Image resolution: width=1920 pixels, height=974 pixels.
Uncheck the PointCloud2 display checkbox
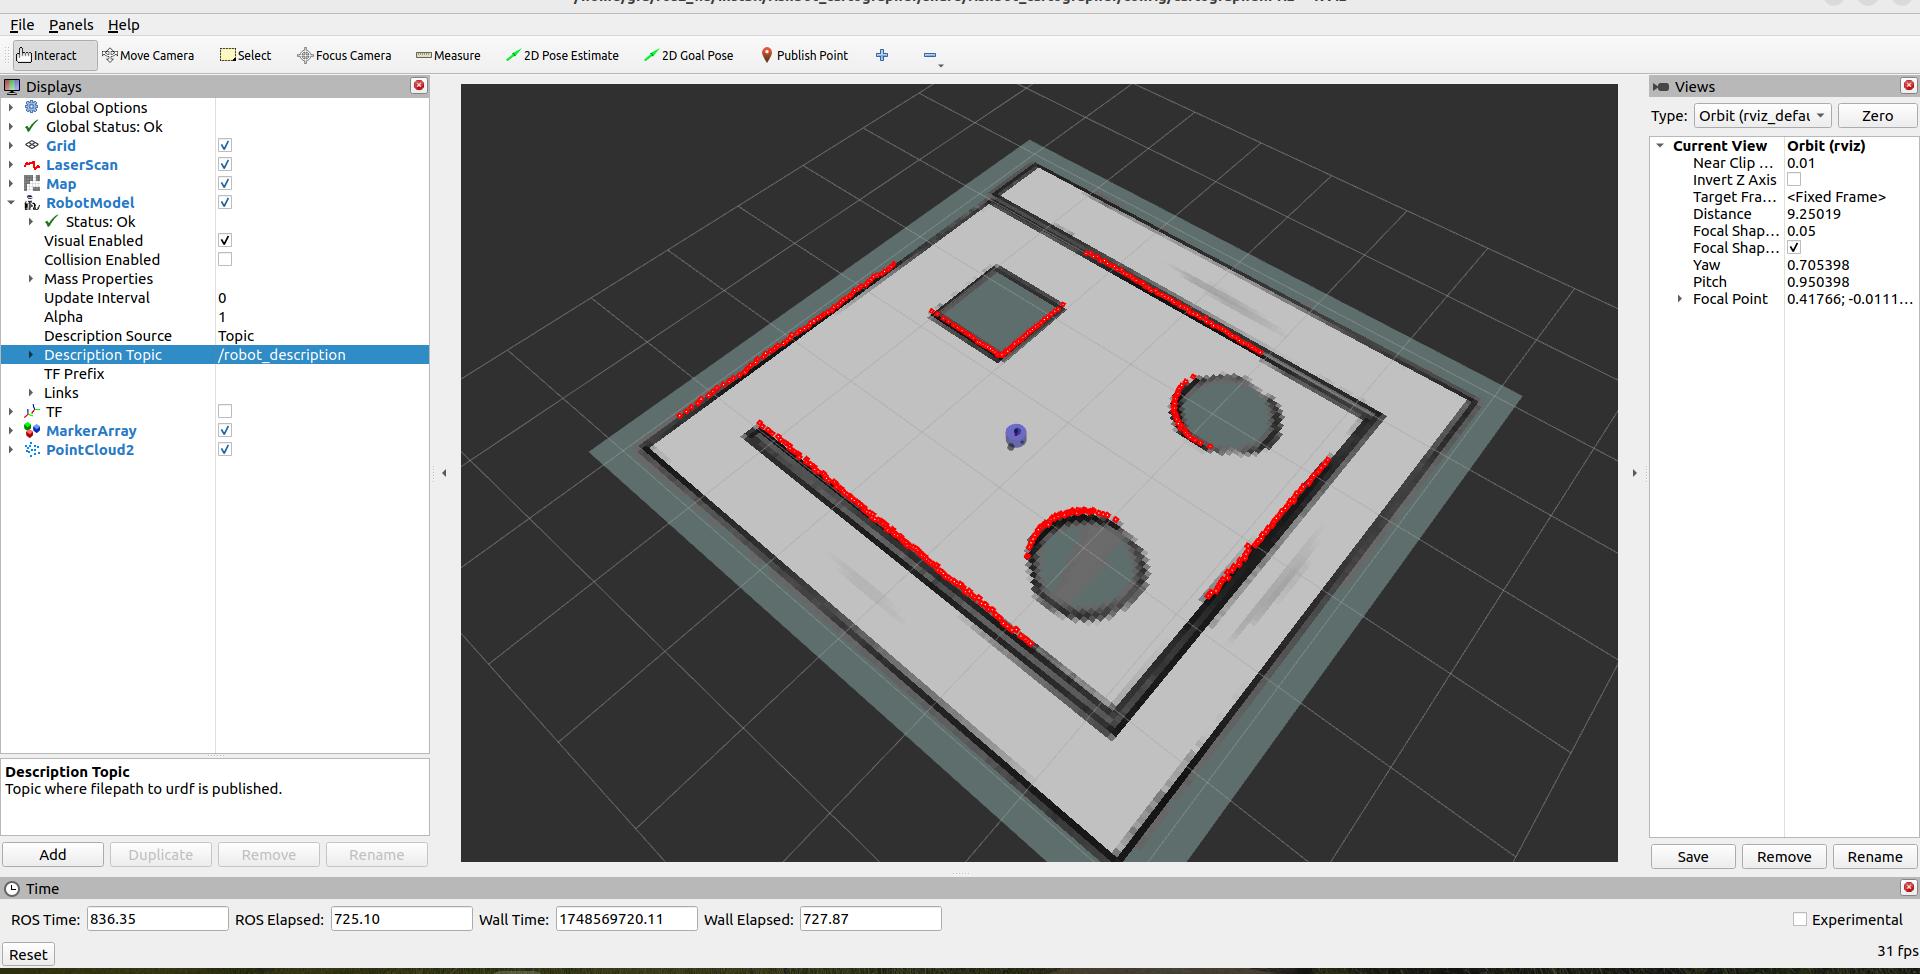click(x=225, y=449)
